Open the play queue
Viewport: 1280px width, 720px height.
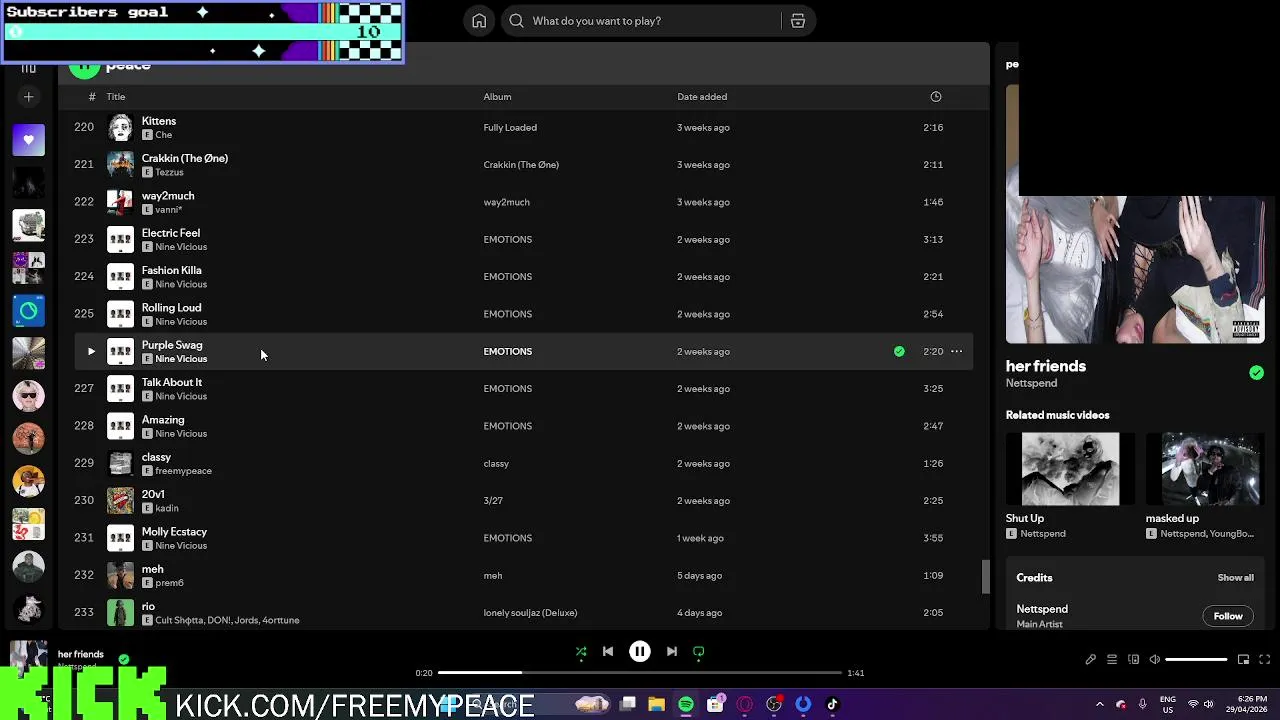click(x=1112, y=660)
